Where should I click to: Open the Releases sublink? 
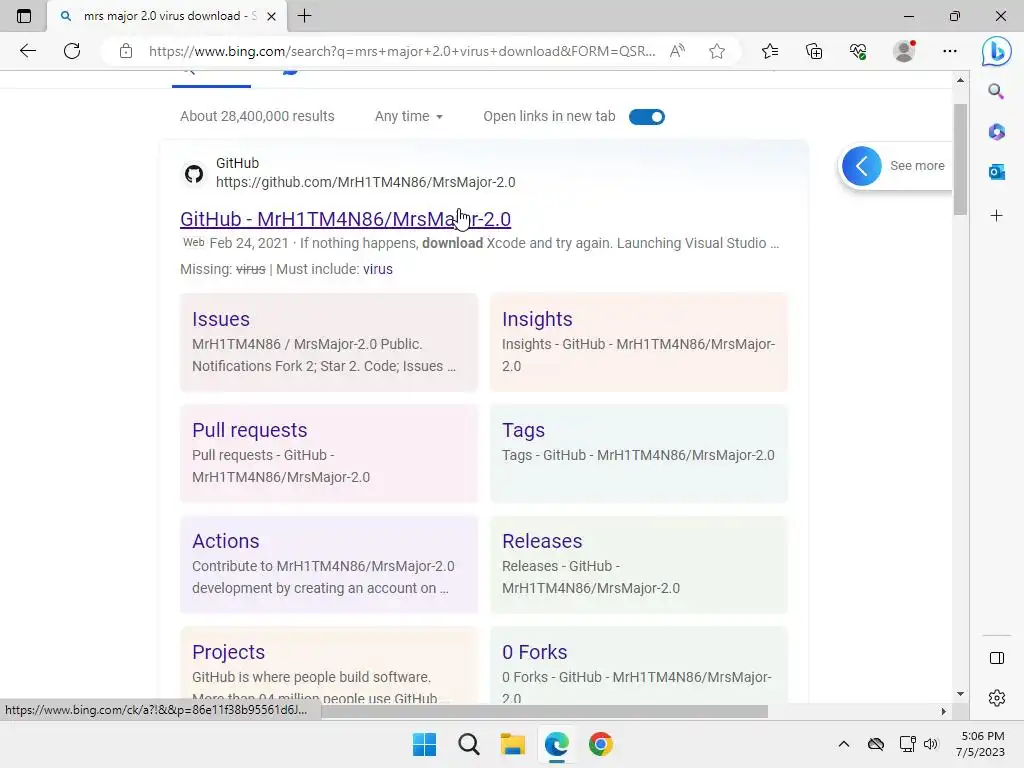542,541
